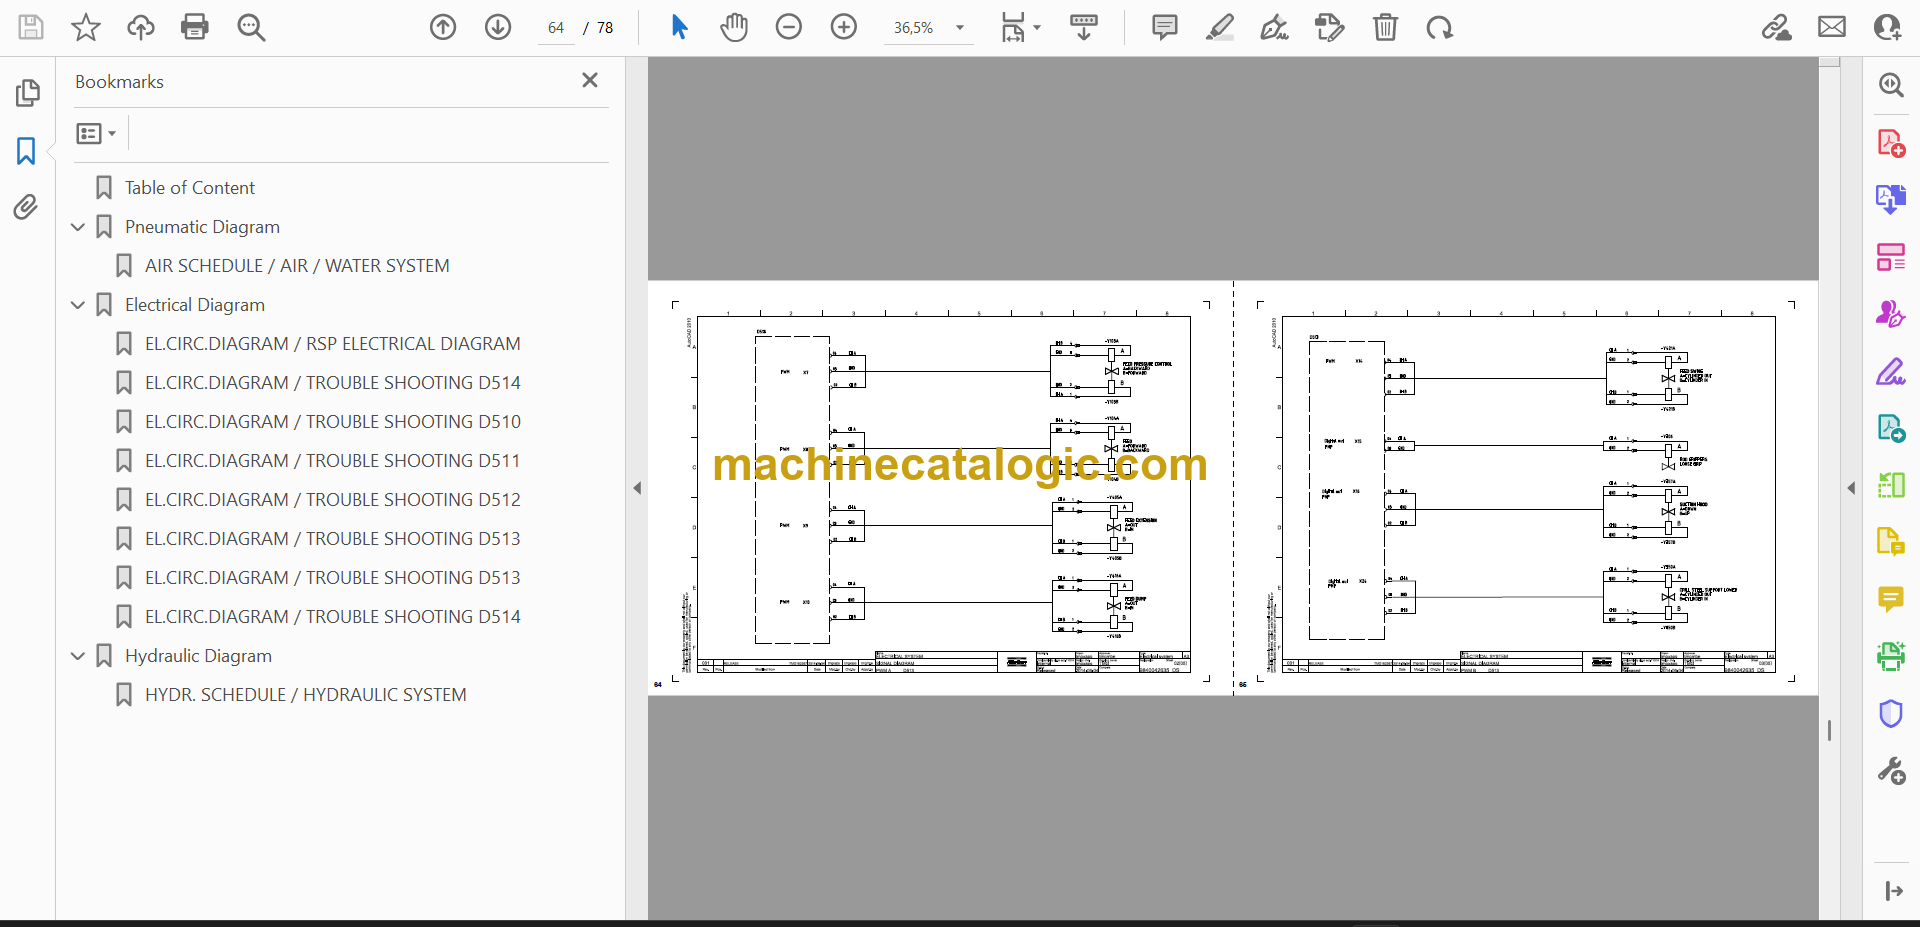Click the vertical scrollbar thumb of the document
1920x927 pixels.
tap(1829, 731)
